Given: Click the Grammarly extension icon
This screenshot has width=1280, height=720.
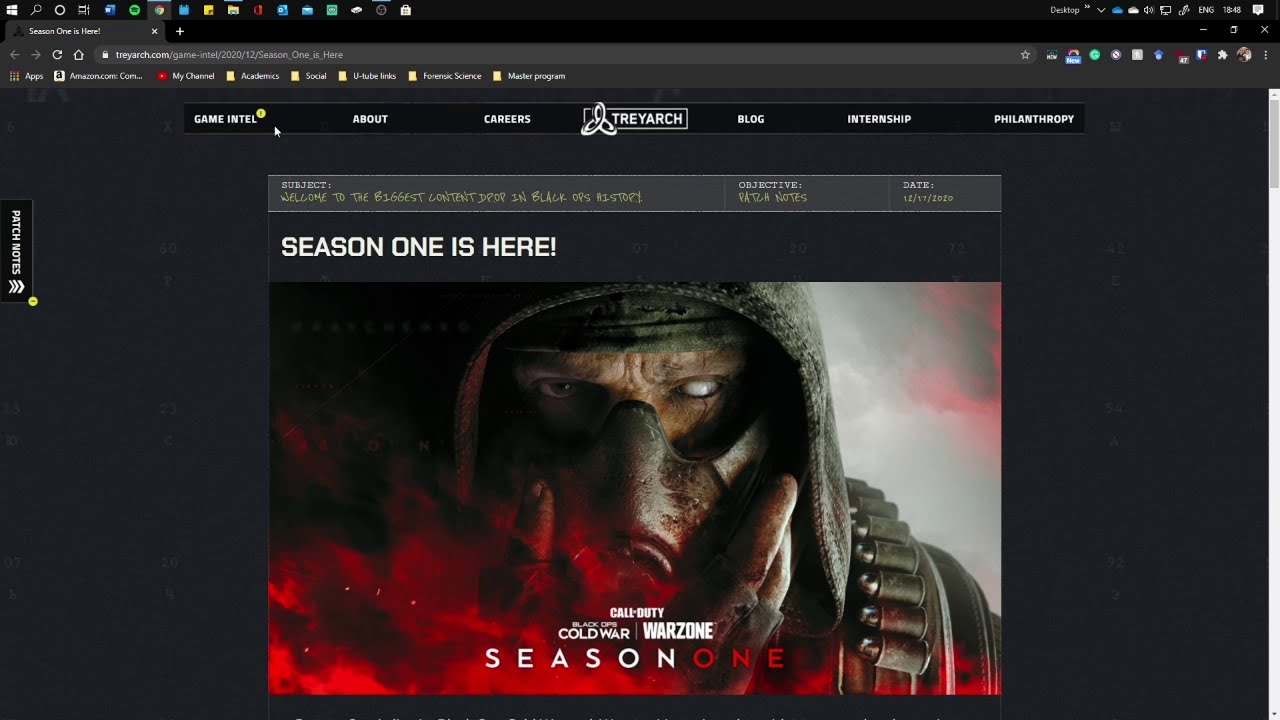Looking at the screenshot, I should (1094, 55).
